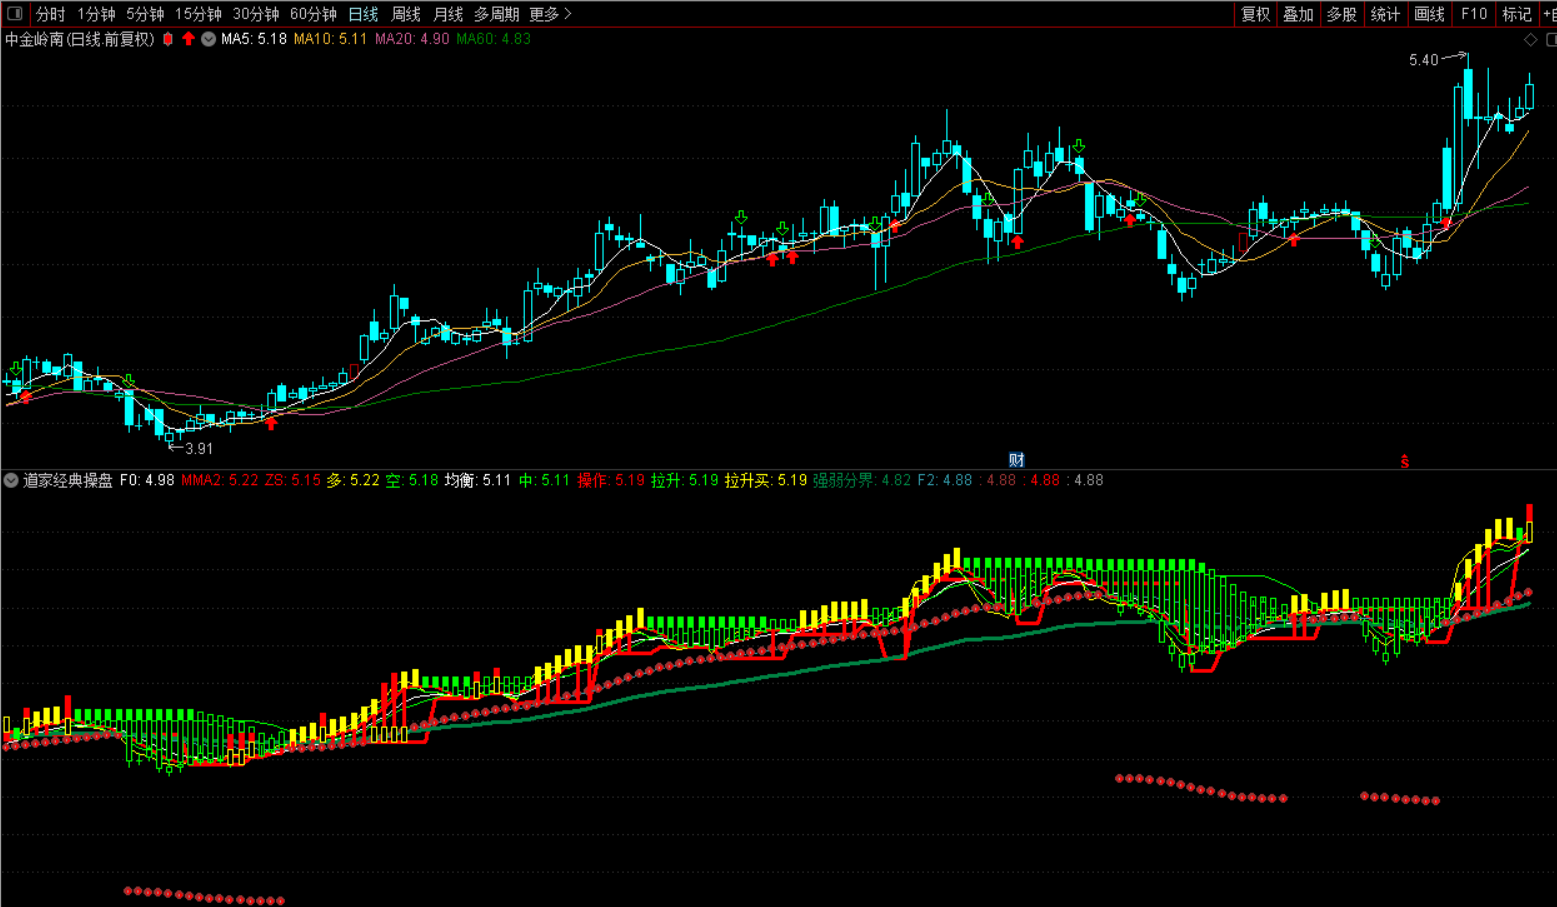Click the 均衡: 5.11 indicator value
Screen dimensions: 1557x907
478,480
